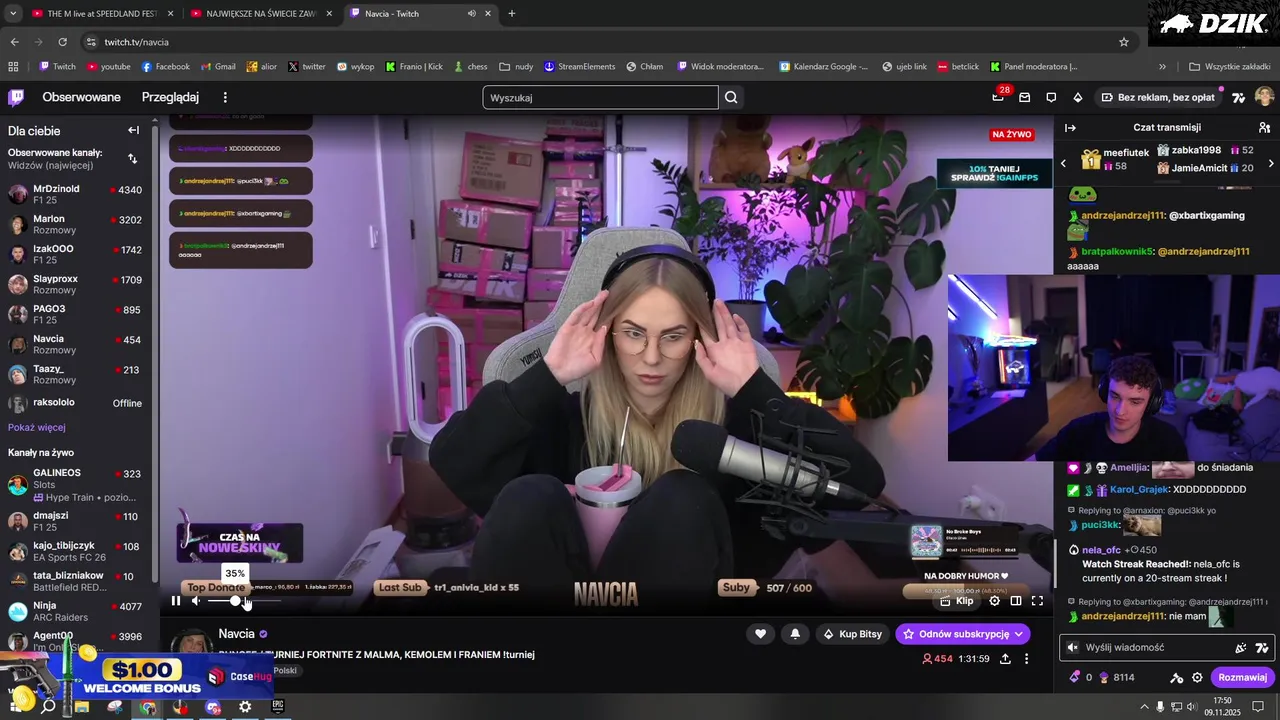Open PAGO3 channel in sidebar
Image resolution: width=1280 pixels, height=720 pixels.
pos(75,314)
